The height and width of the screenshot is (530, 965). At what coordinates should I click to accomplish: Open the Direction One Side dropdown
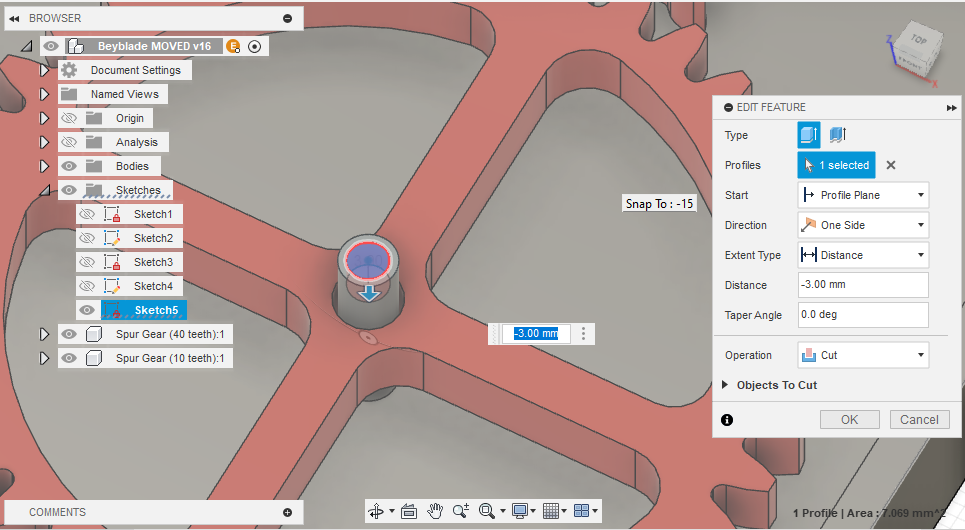coord(863,225)
